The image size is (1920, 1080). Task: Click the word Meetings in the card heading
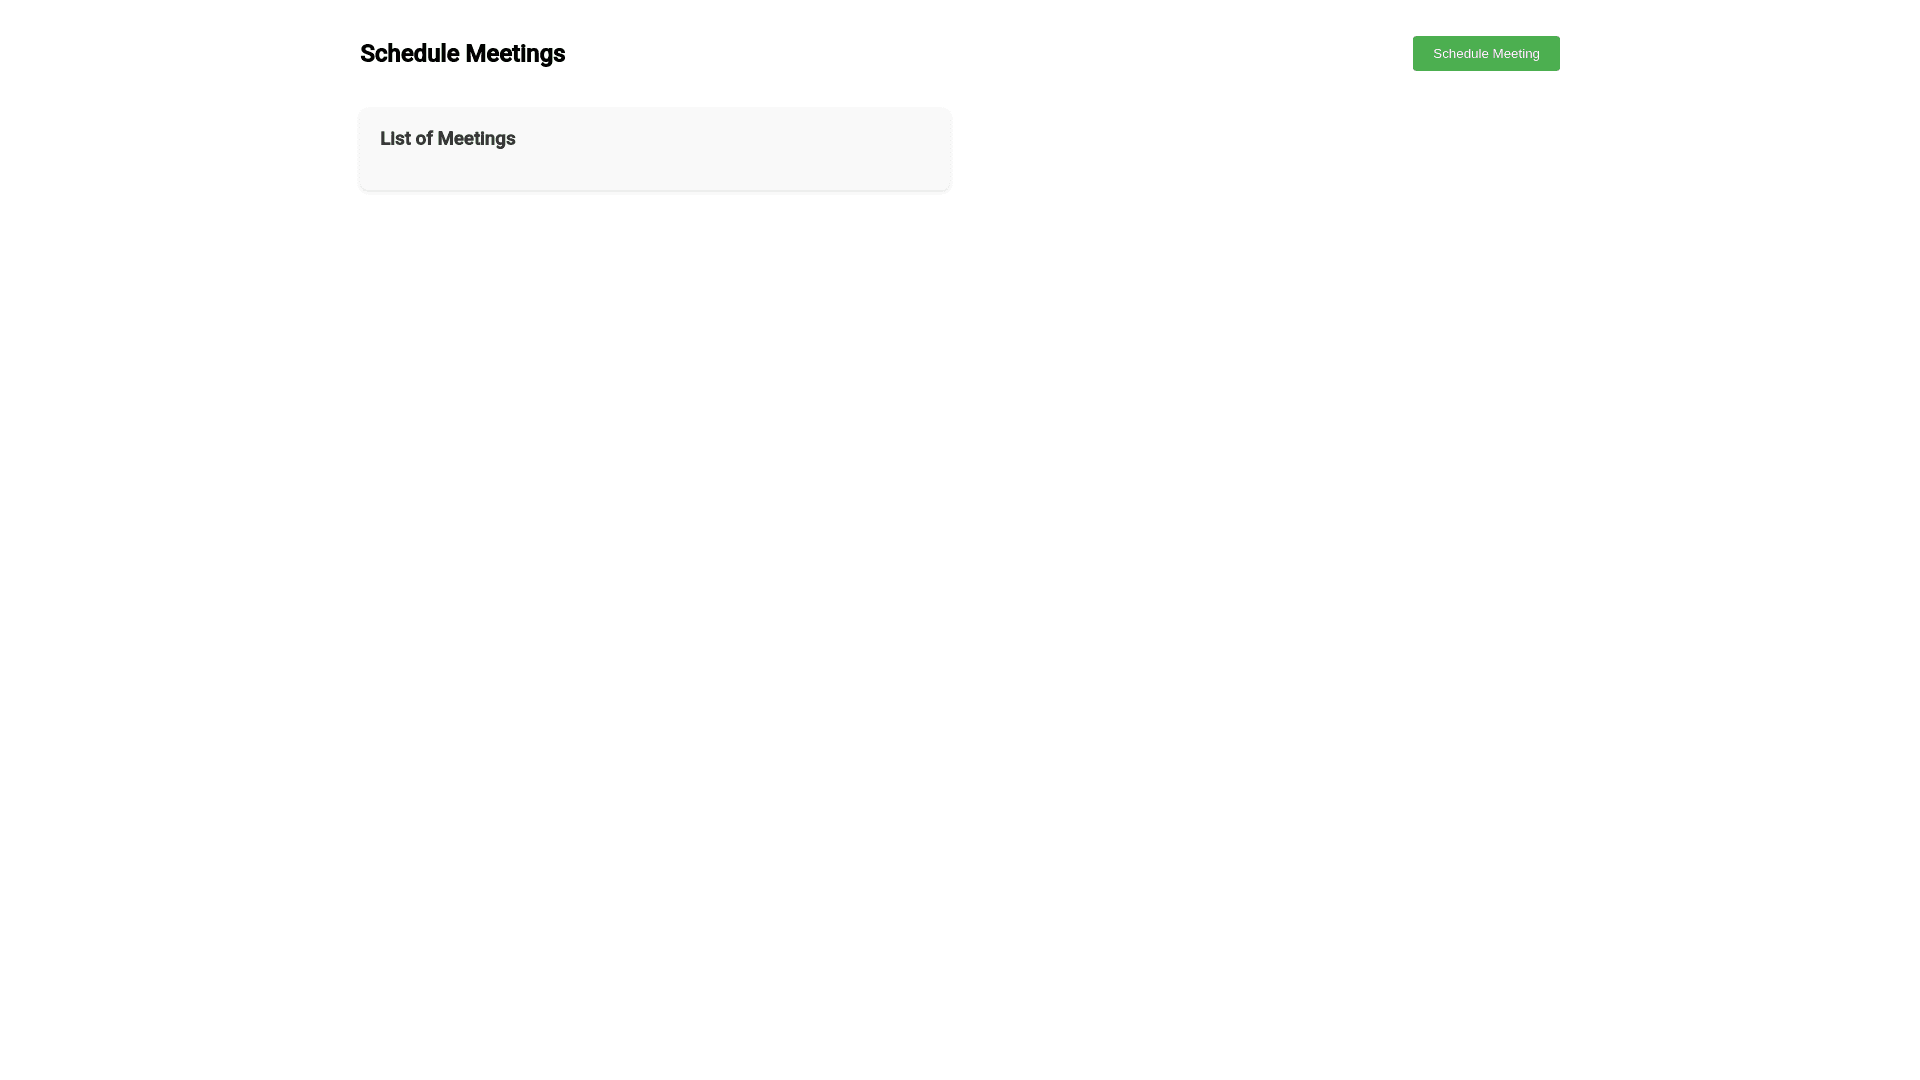476,138
